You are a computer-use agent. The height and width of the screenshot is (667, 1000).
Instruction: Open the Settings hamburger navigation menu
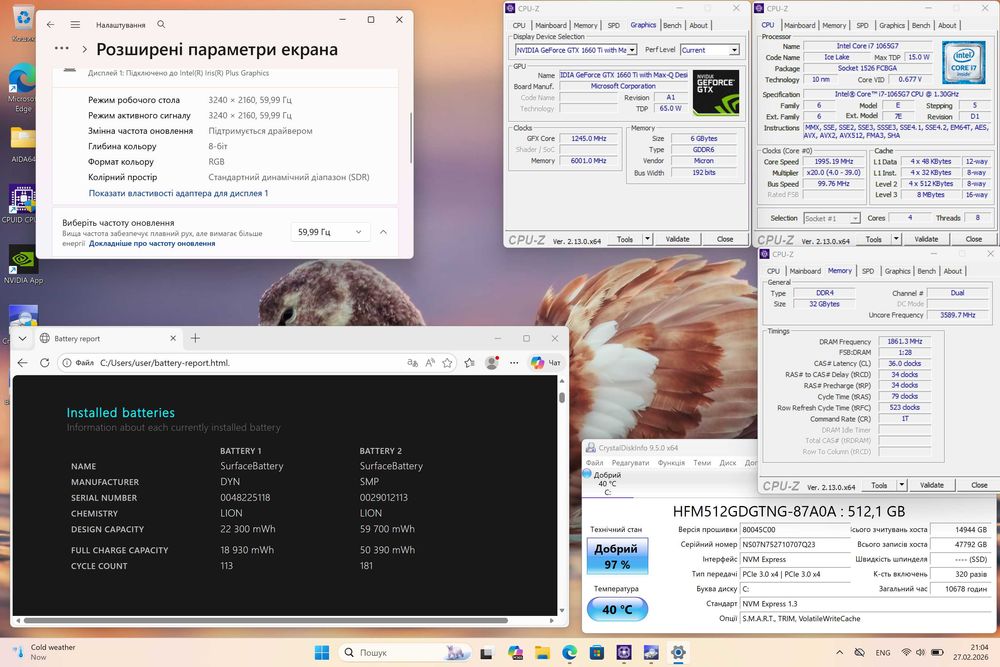pyautogui.click(x=75, y=24)
